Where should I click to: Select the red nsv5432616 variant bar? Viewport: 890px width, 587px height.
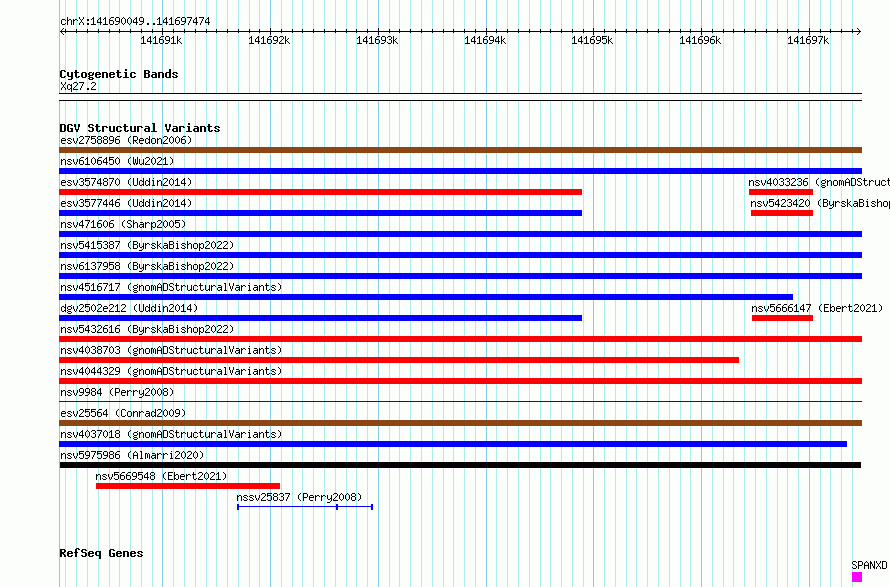460,339
